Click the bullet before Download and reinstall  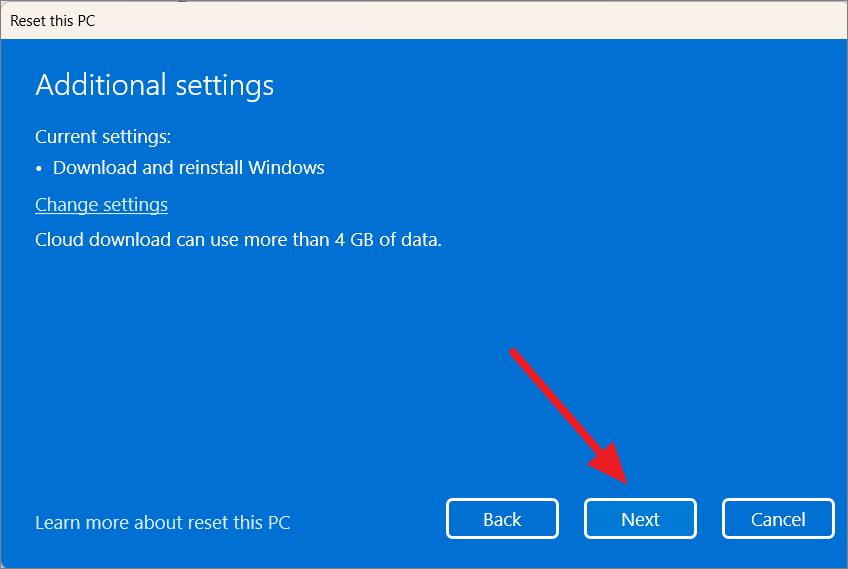(38, 169)
